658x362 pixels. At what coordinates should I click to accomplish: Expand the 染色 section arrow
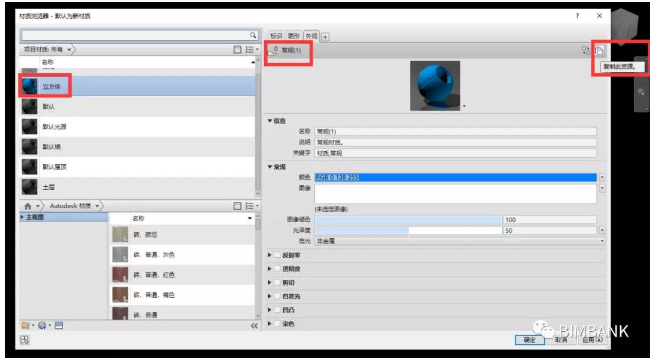pos(270,323)
